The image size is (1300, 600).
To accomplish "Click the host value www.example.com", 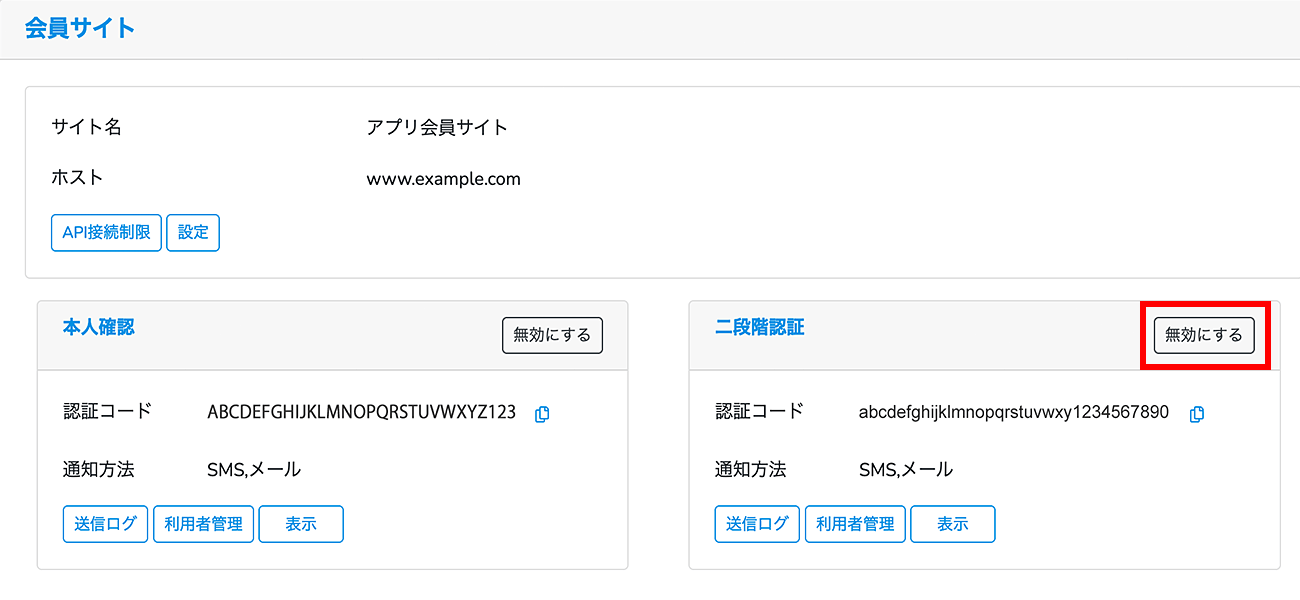I will pos(443,180).
